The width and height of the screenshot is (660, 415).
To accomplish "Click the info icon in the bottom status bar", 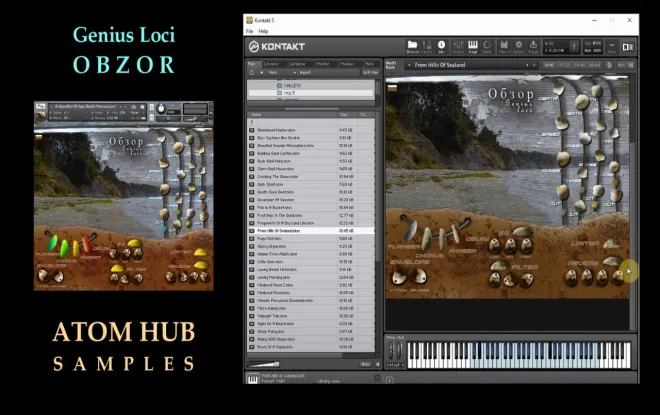I will click(389, 380).
